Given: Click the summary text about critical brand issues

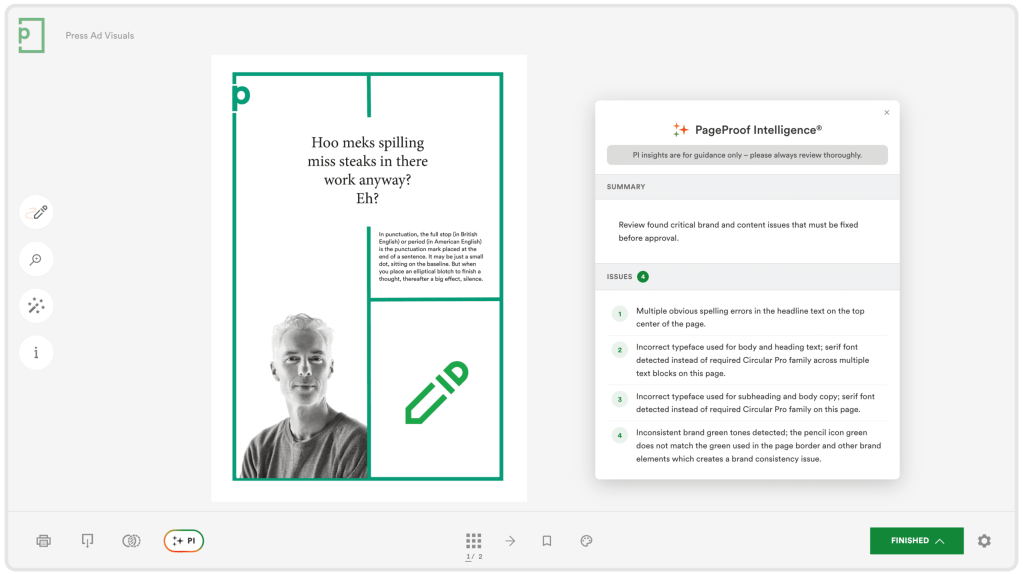Looking at the screenshot, I should pos(738,232).
